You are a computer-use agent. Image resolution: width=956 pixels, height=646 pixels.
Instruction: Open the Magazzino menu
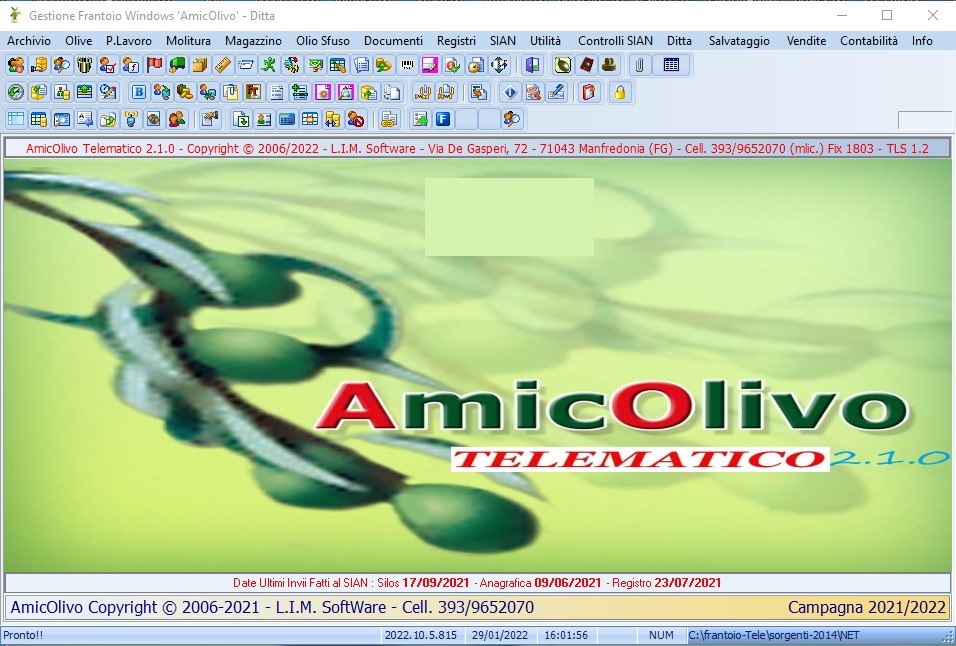[253, 41]
